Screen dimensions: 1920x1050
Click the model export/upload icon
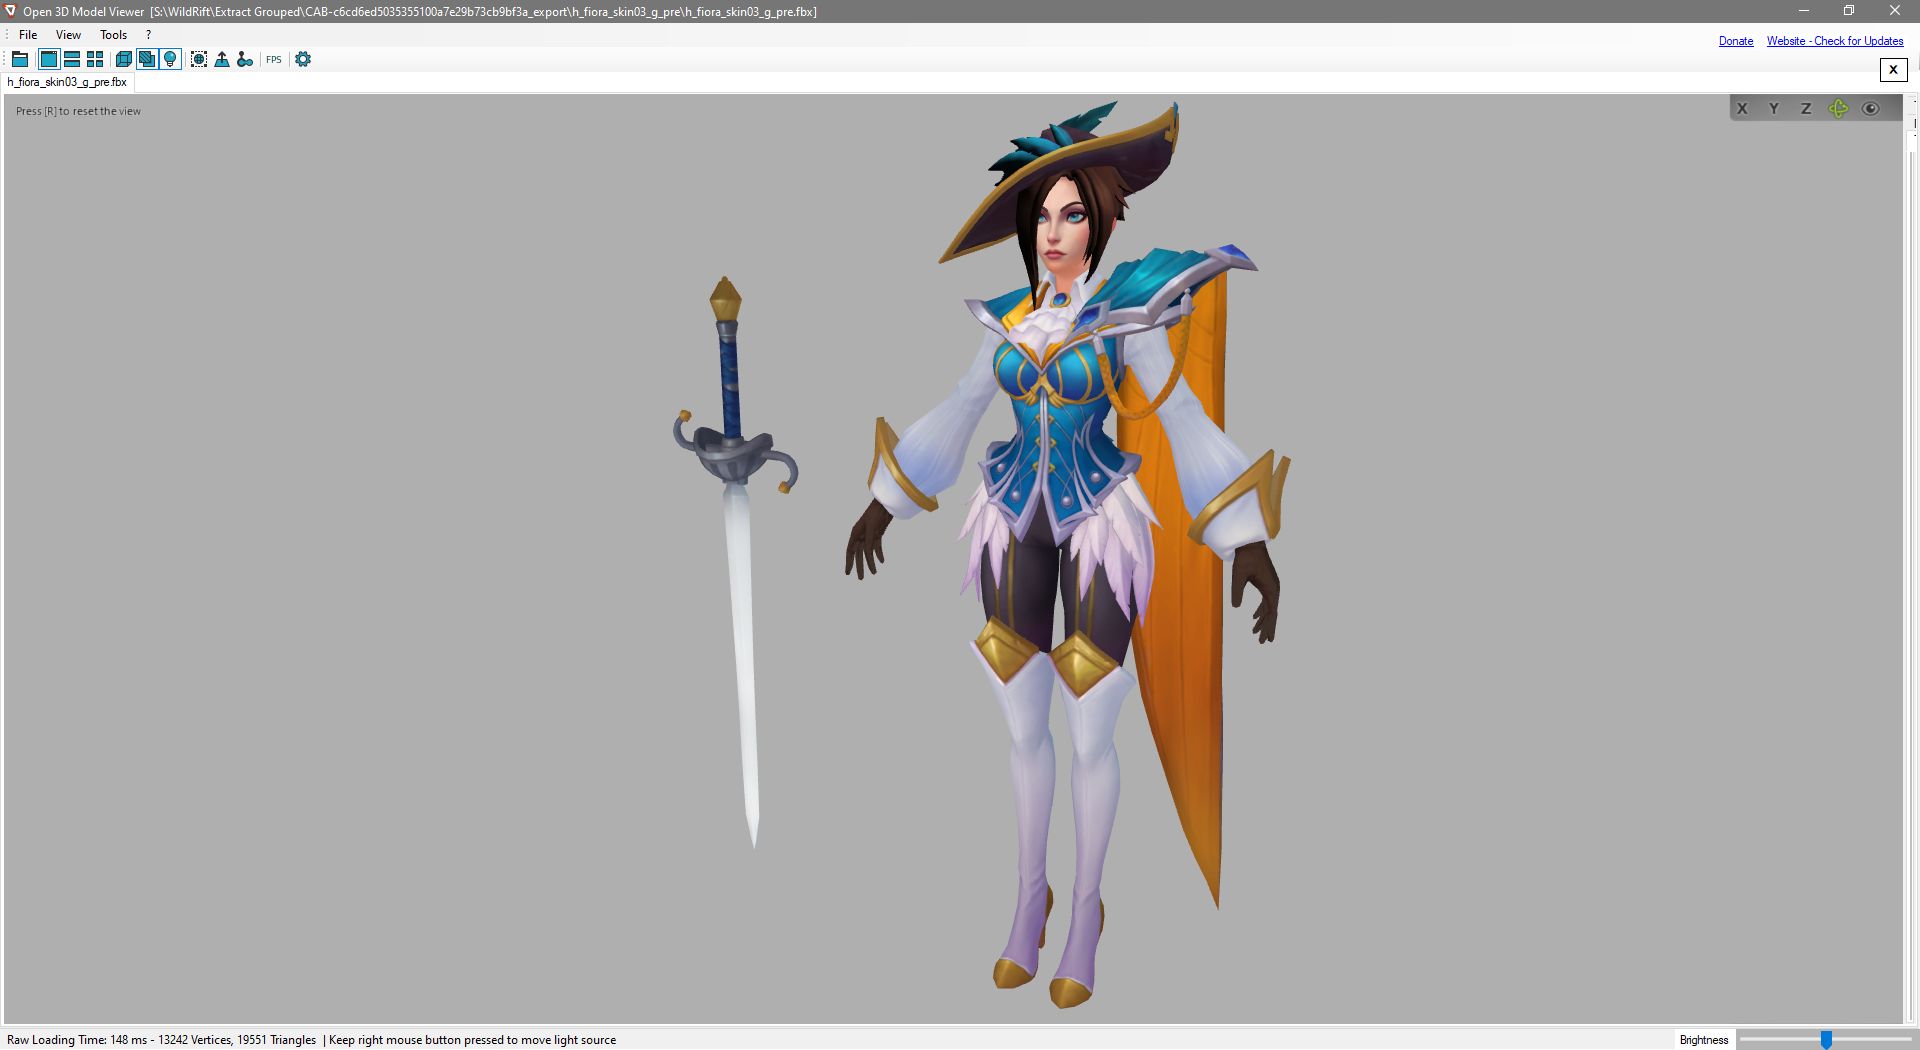tap(222, 59)
